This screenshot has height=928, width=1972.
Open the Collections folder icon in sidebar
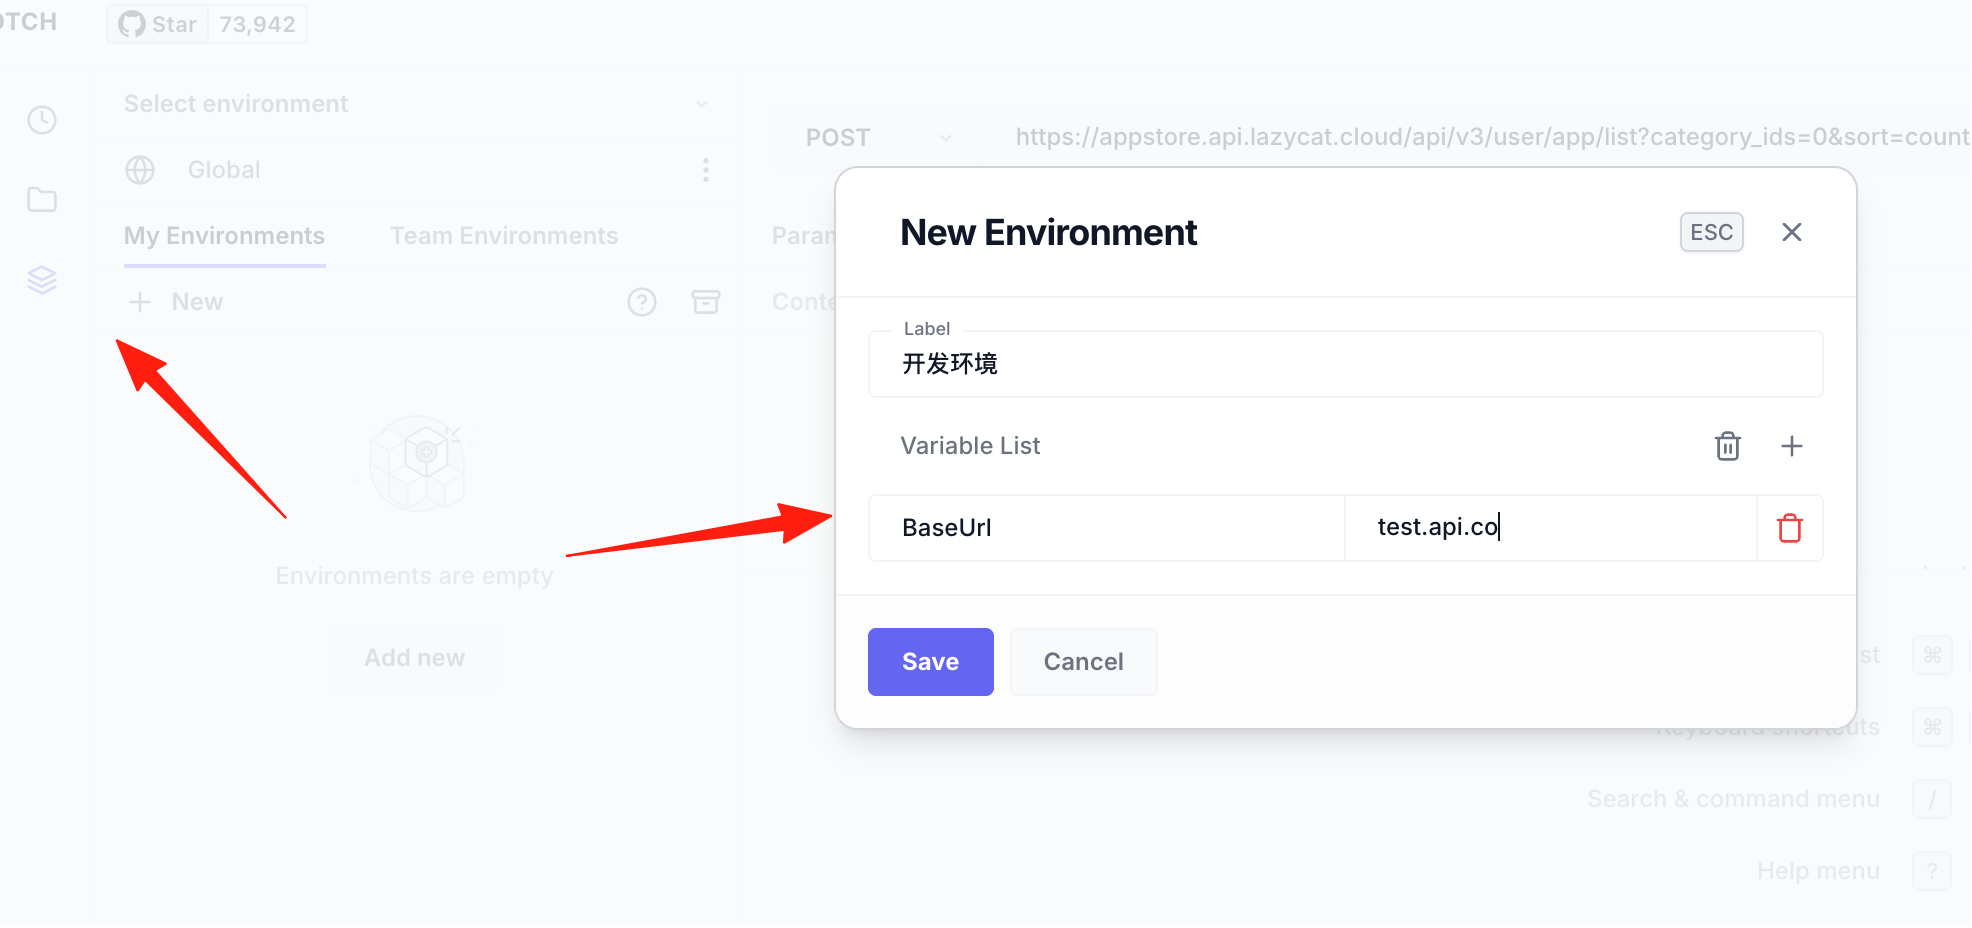pos(42,199)
